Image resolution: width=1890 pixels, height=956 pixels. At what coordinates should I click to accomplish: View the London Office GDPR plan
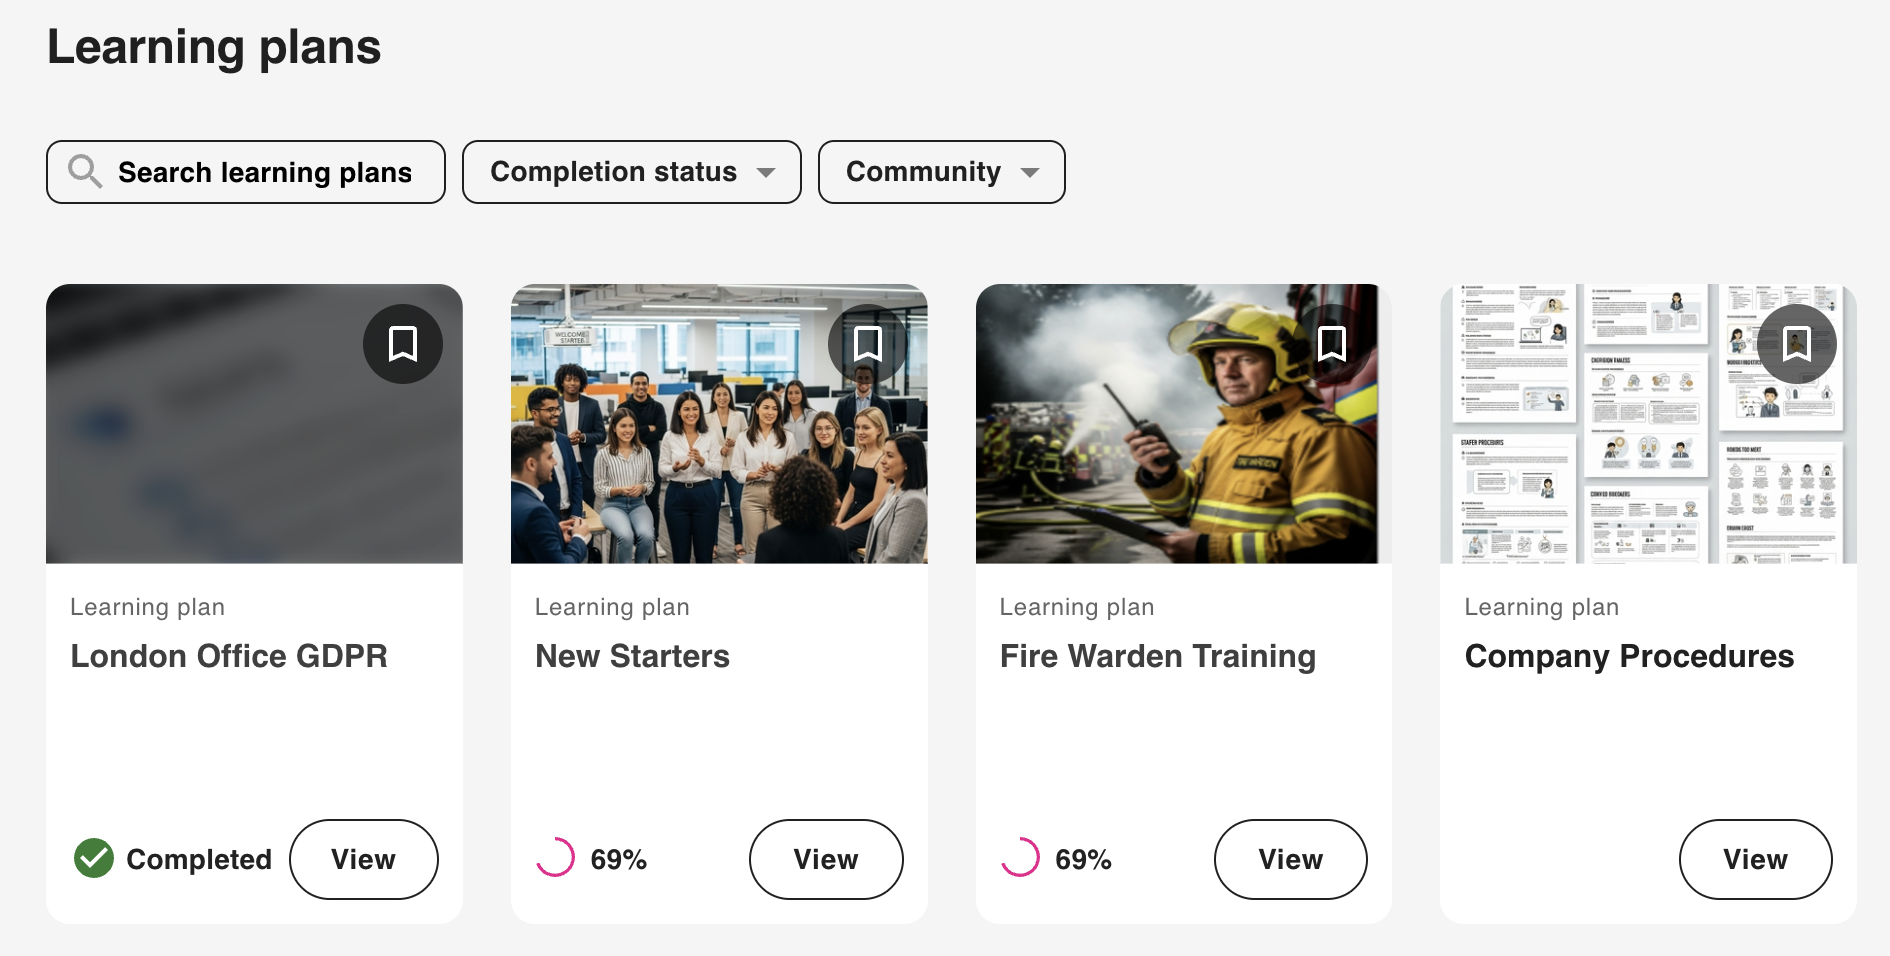point(363,859)
